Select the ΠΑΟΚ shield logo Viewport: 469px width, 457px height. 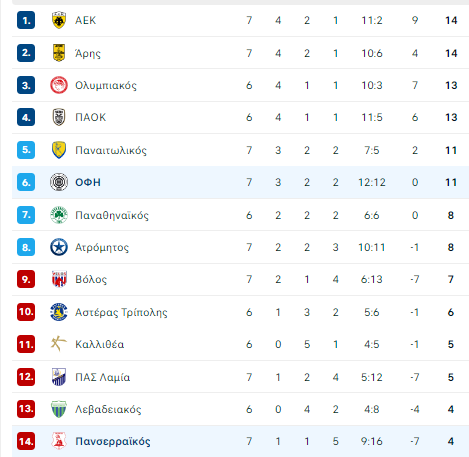59,117
